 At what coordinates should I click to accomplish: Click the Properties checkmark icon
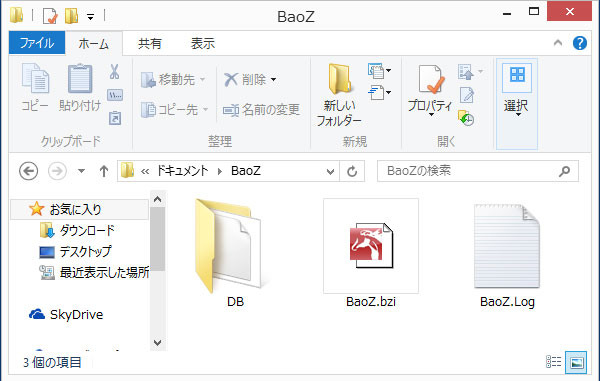pos(431,79)
